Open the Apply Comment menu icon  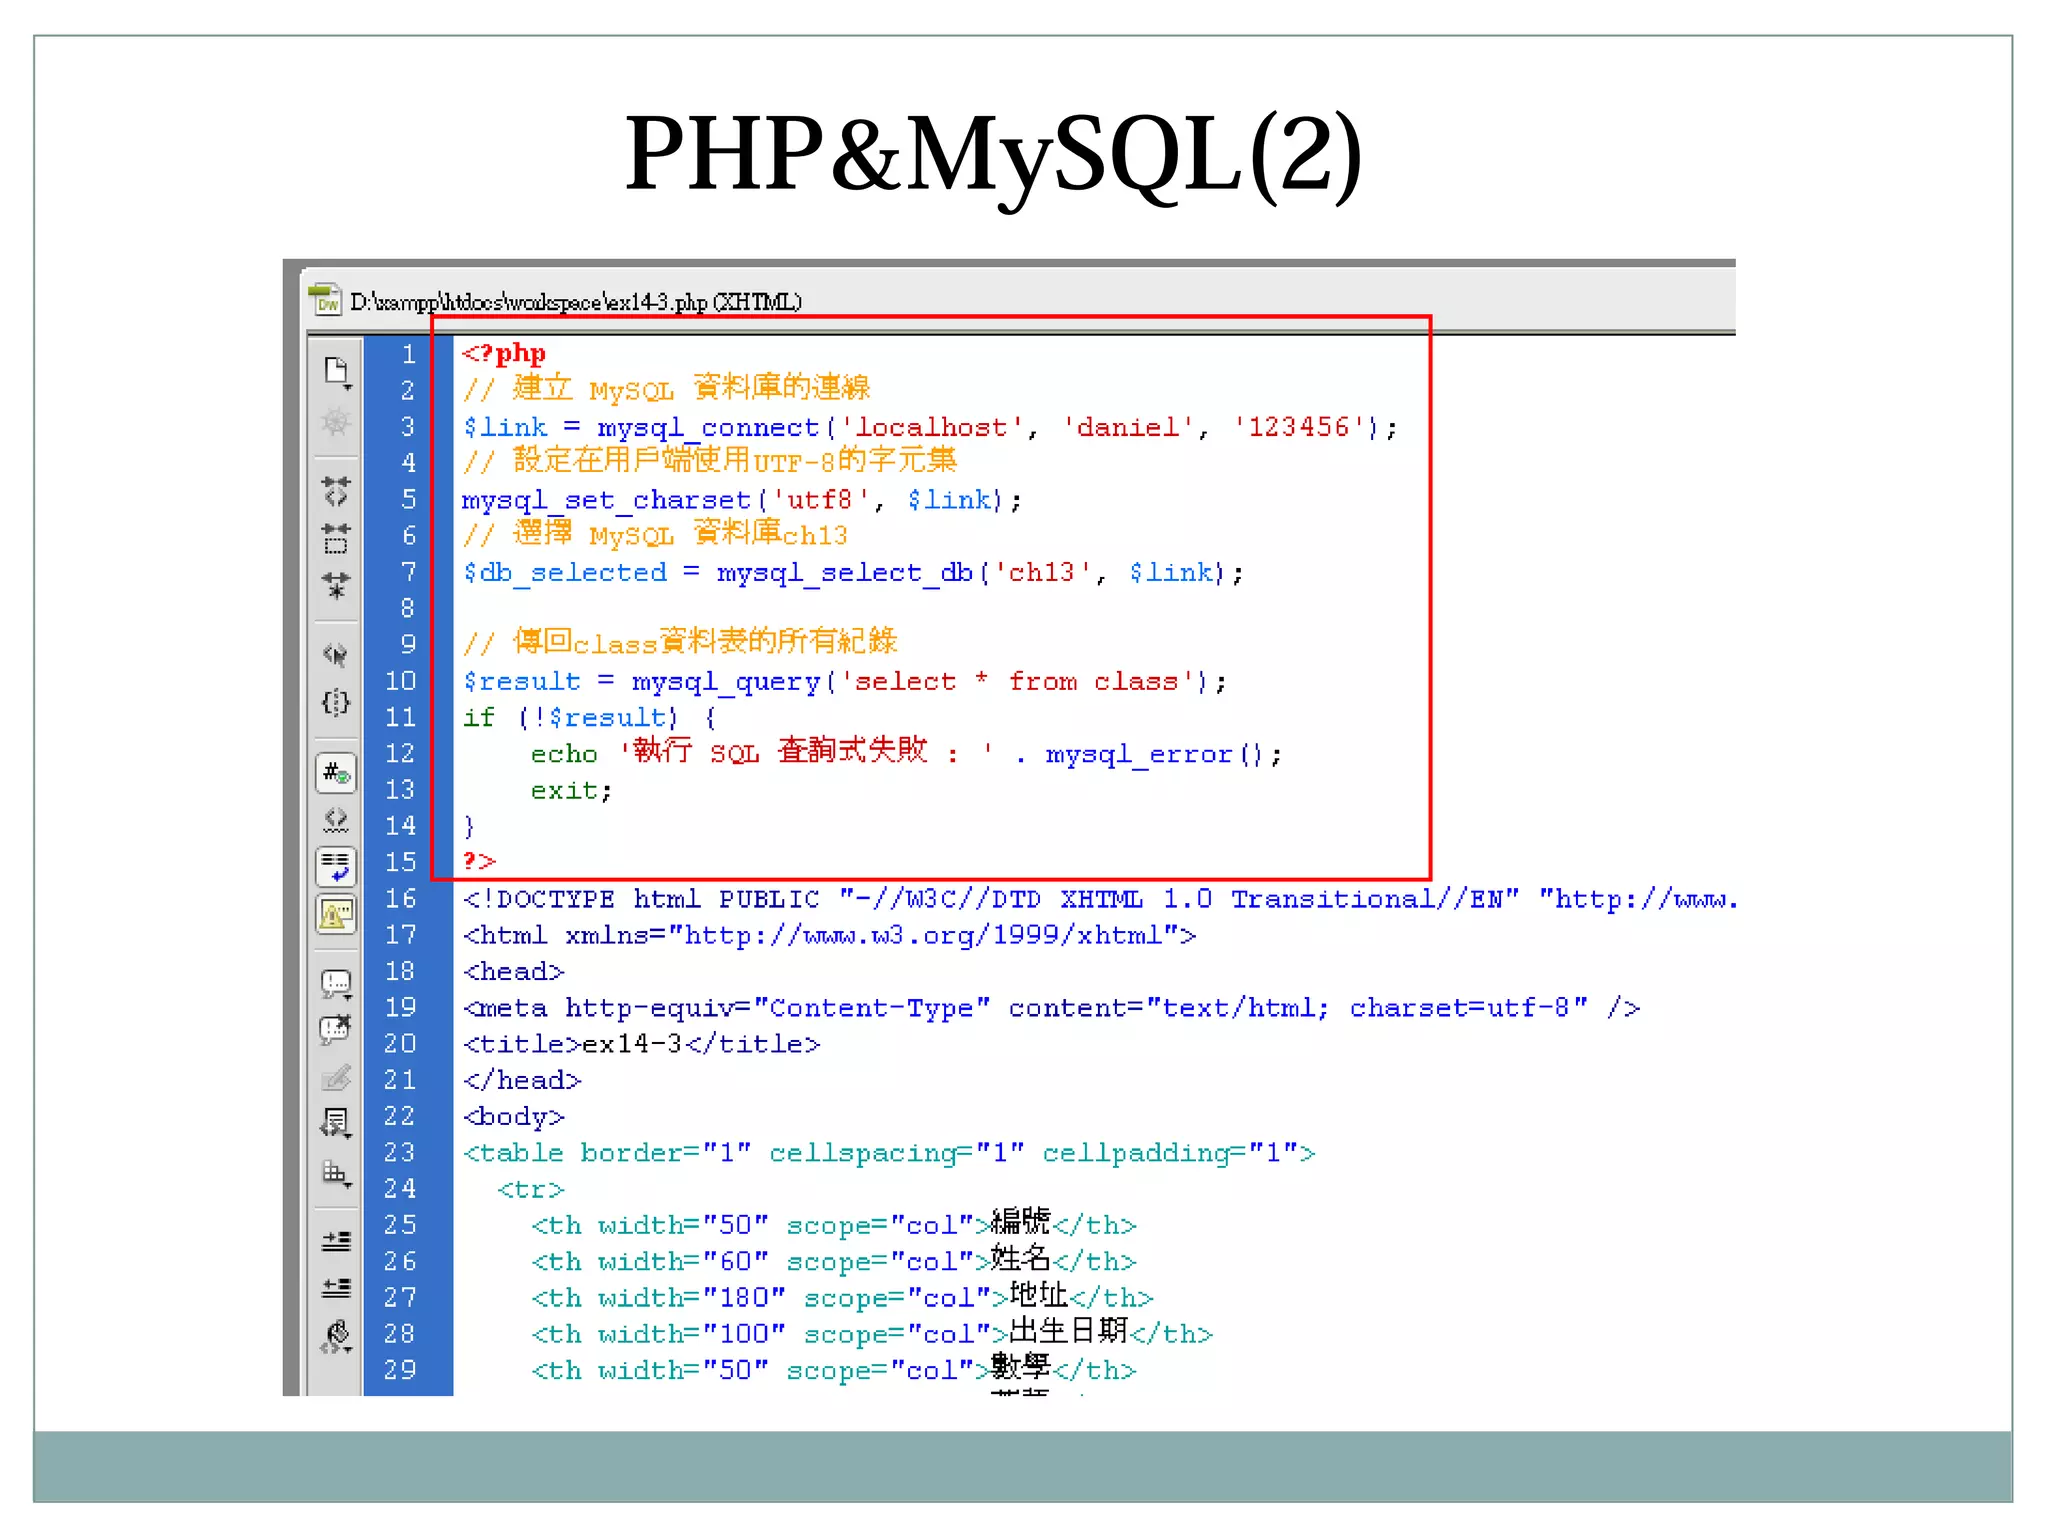(337, 984)
